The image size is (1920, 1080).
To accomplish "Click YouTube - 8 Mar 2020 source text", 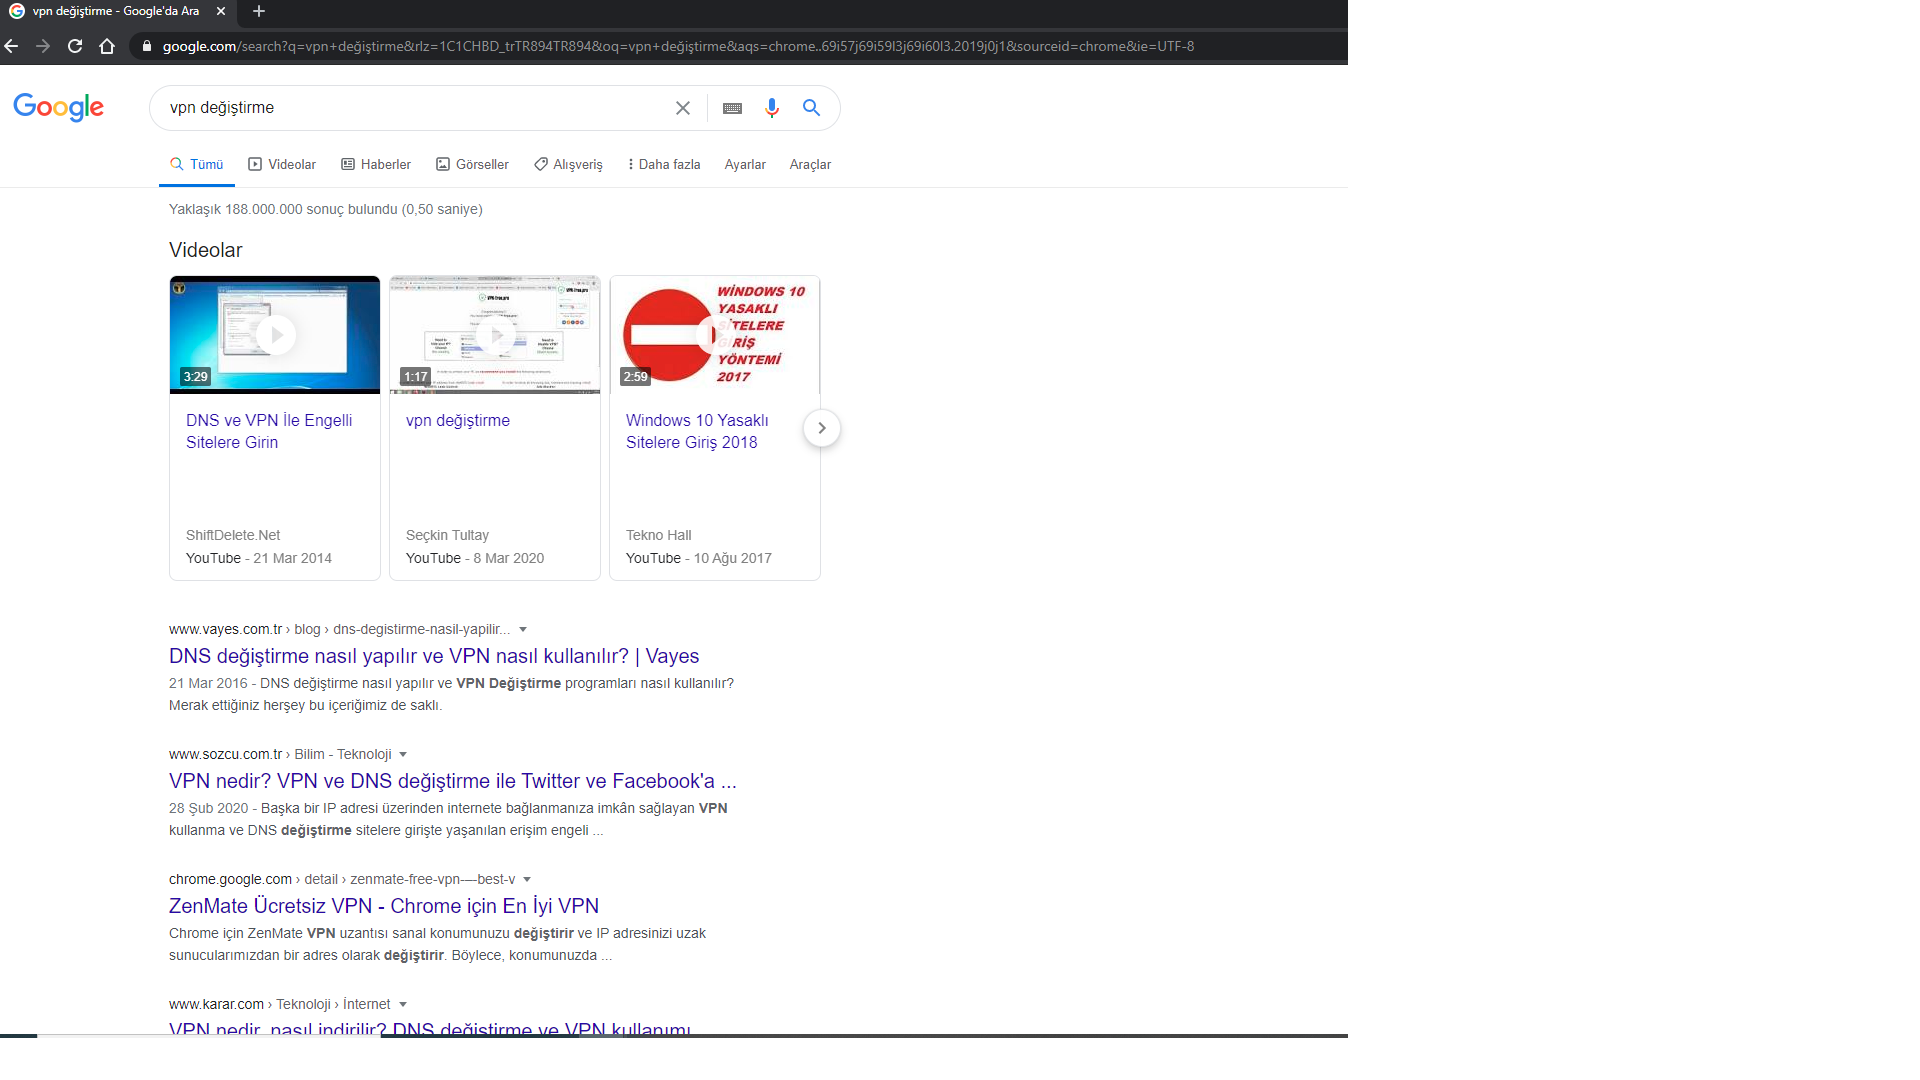I will pyautogui.click(x=474, y=558).
